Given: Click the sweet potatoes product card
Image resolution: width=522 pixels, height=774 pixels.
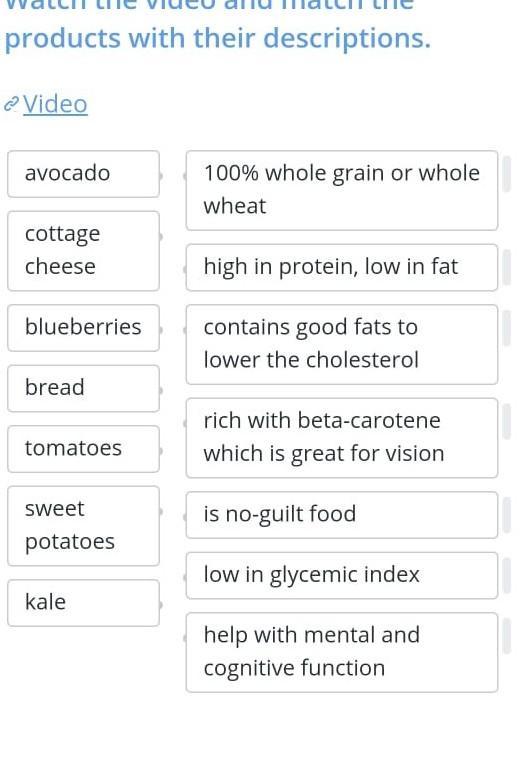Looking at the screenshot, I should point(83,526).
